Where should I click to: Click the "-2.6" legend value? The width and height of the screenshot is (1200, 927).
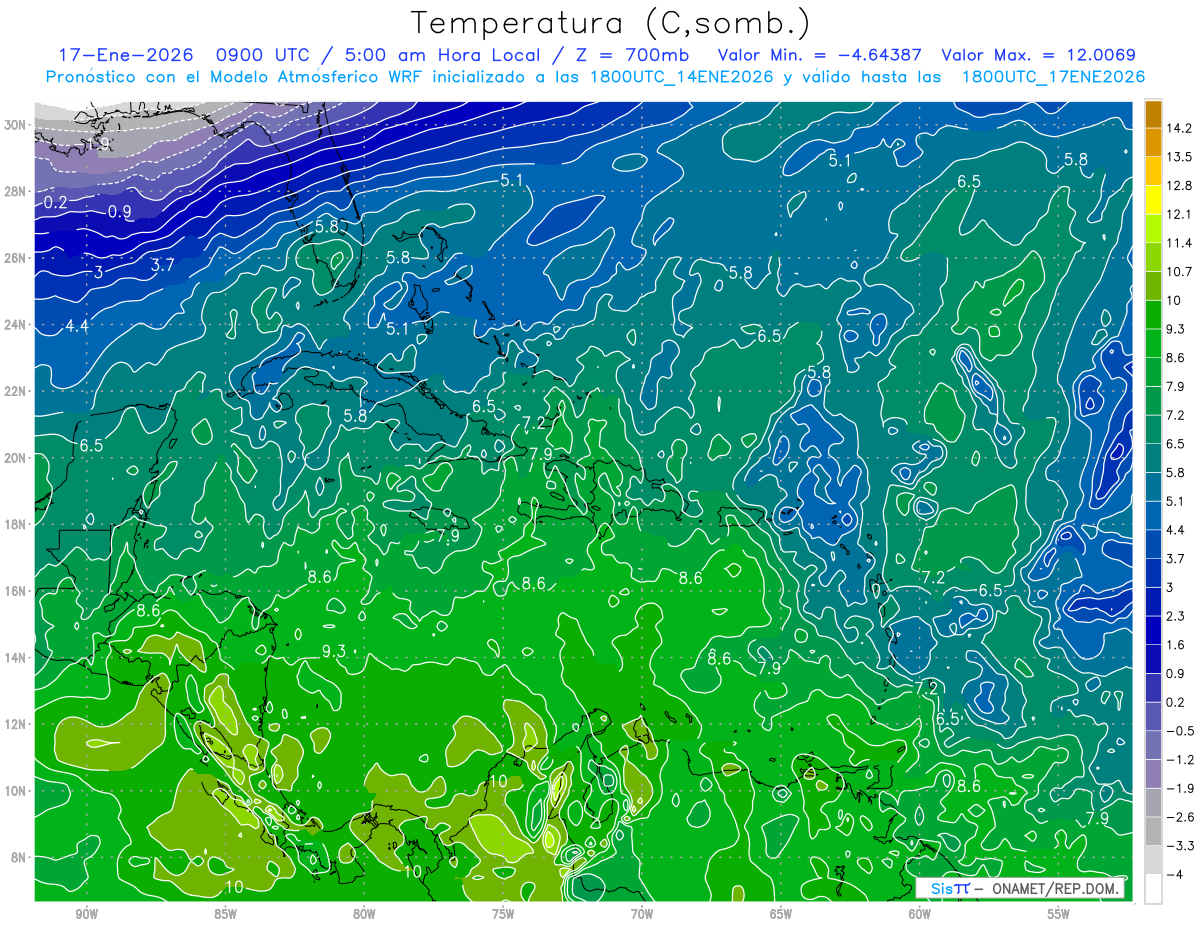click(1178, 817)
